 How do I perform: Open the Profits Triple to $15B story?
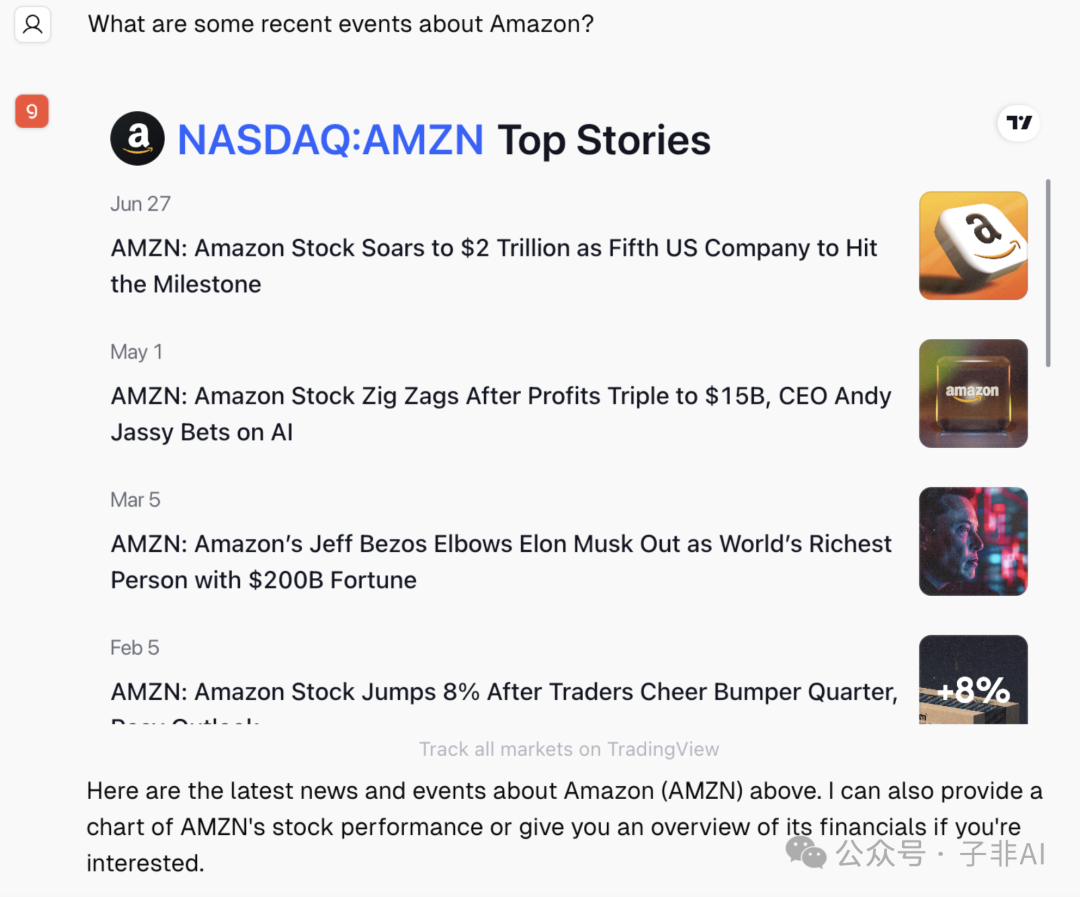click(501, 414)
